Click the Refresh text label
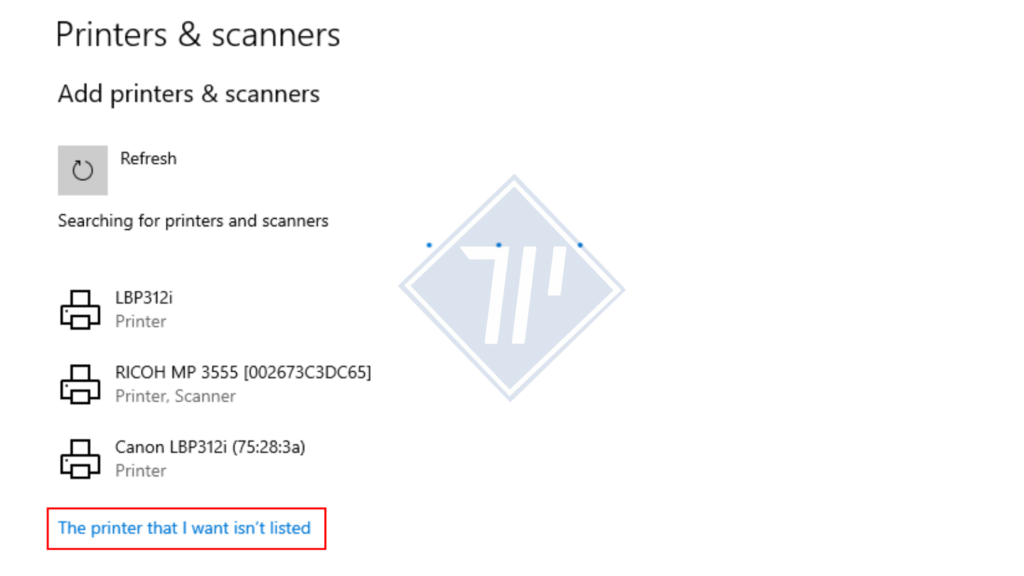The image size is (1024, 576). (x=148, y=158)
